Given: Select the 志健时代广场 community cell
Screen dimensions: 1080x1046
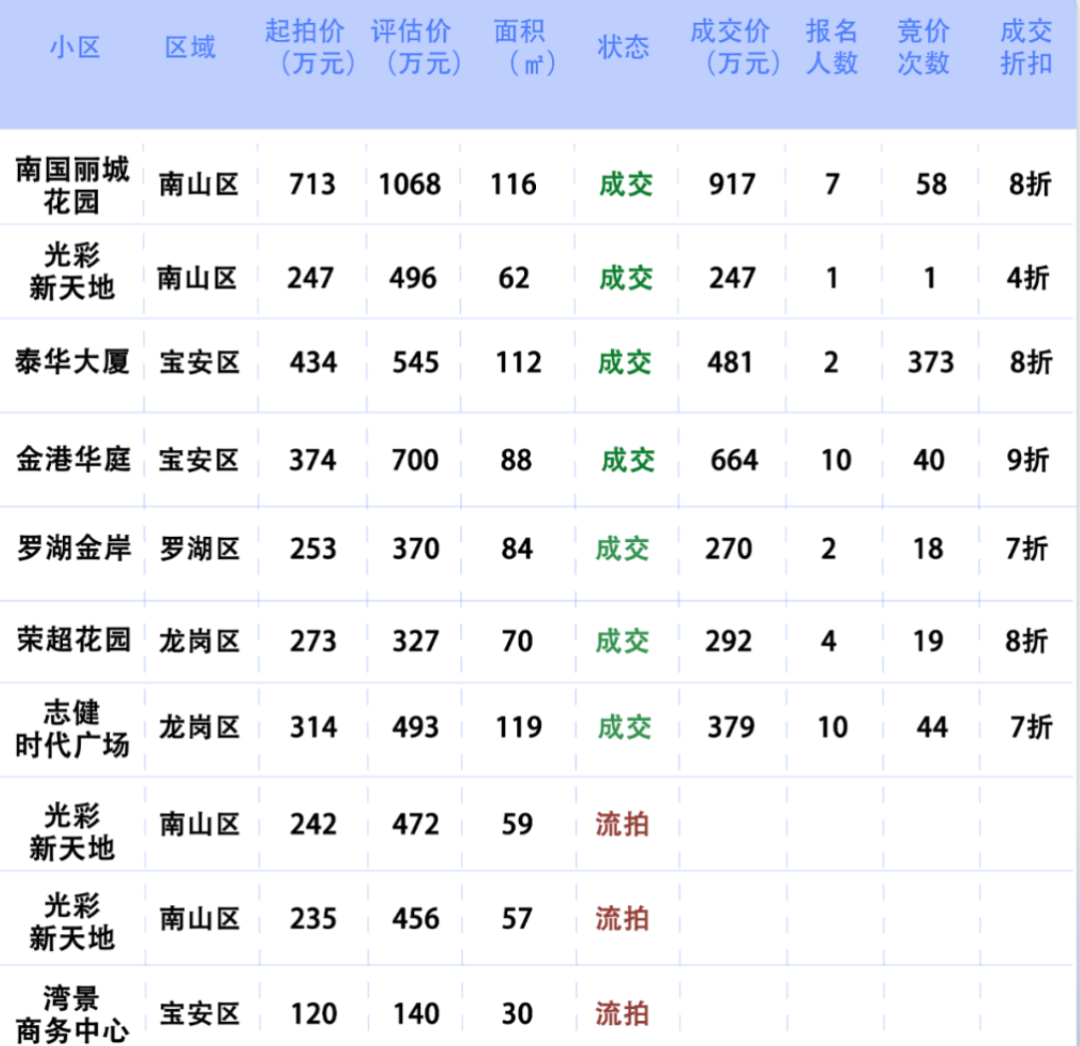Looking at the screenshot, I should coord(72,728).
